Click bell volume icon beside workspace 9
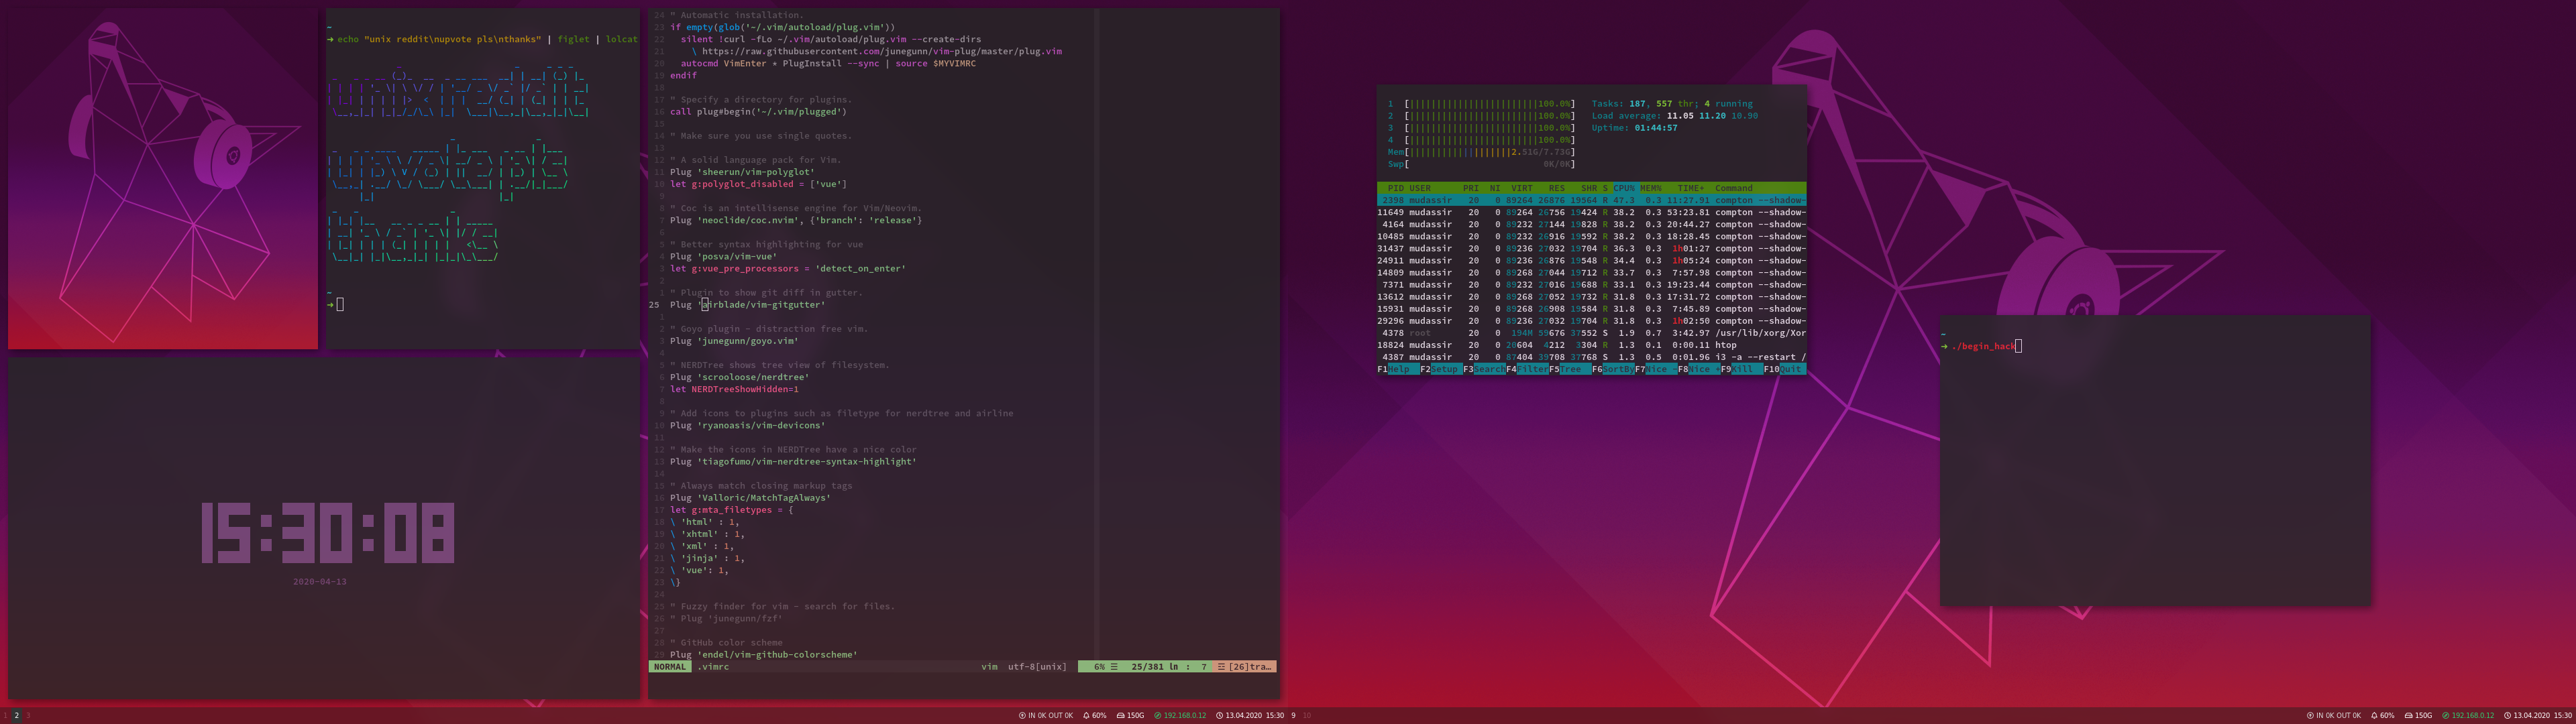The width and height of the screenshot is (2576, 724). click(x=1086, y=716)
